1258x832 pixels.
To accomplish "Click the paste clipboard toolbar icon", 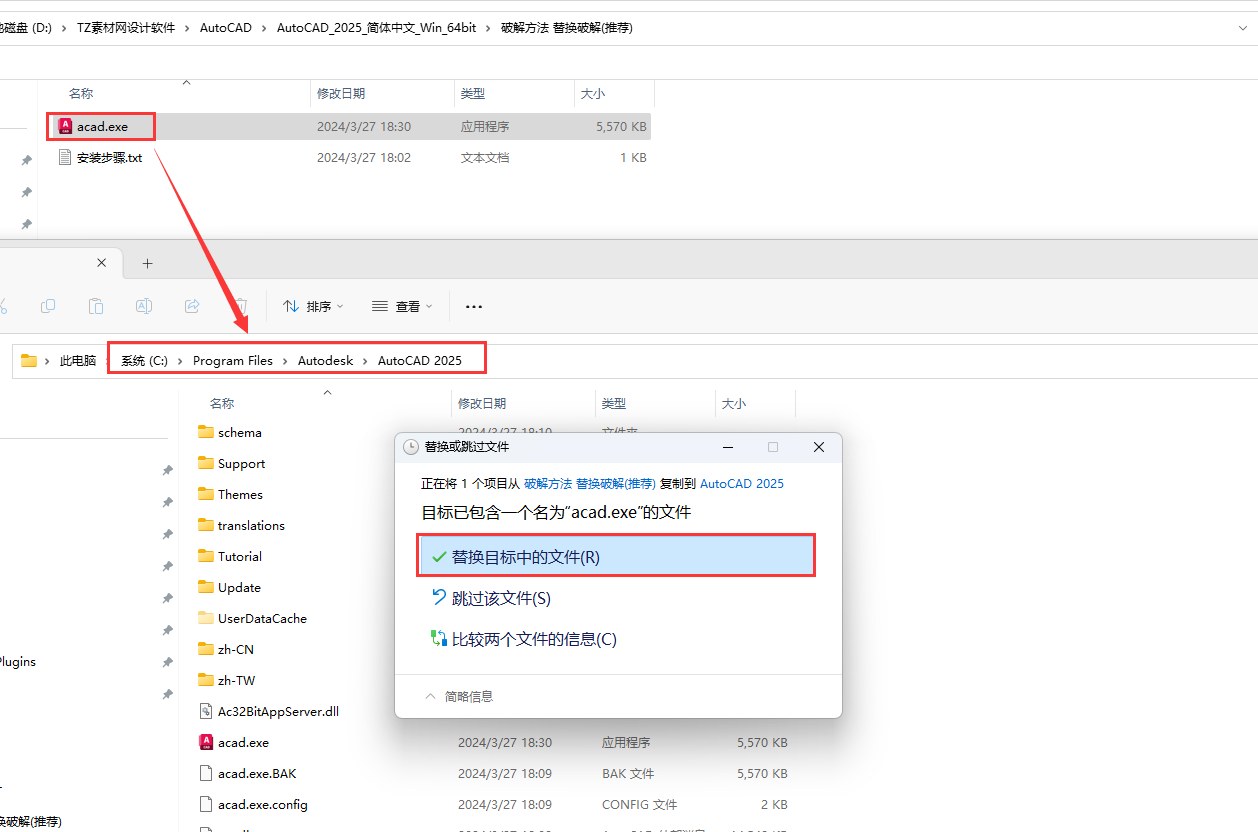I will tap(96, 306).
